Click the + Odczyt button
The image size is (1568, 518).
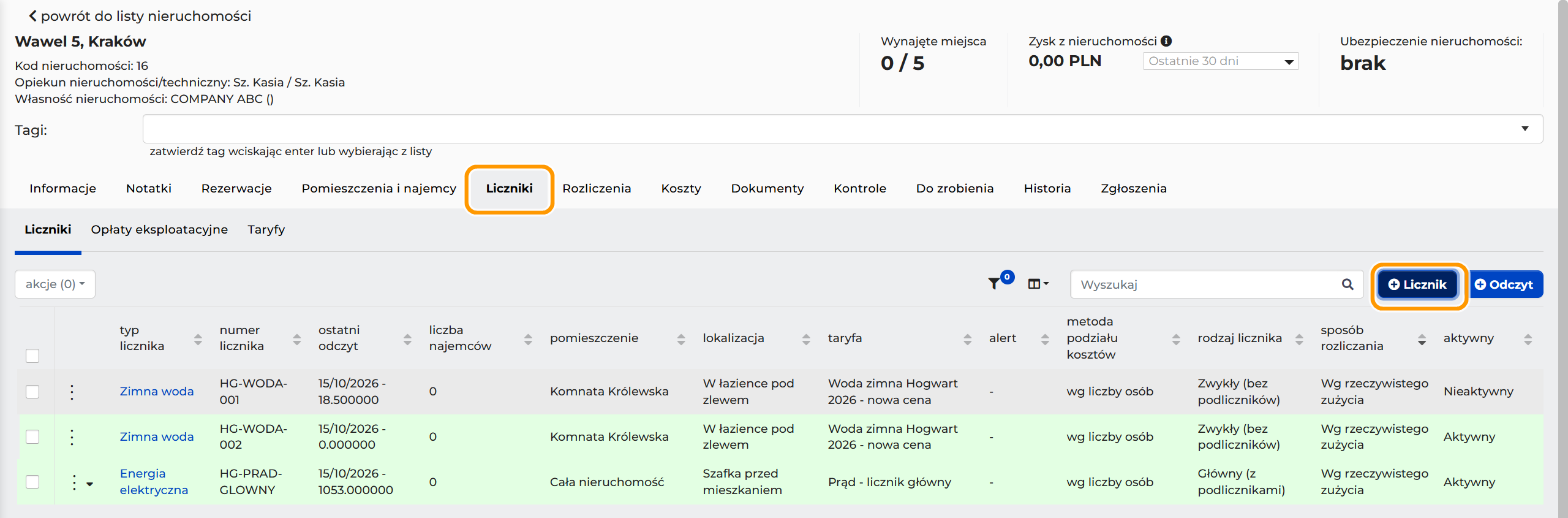coord(1504,285)
